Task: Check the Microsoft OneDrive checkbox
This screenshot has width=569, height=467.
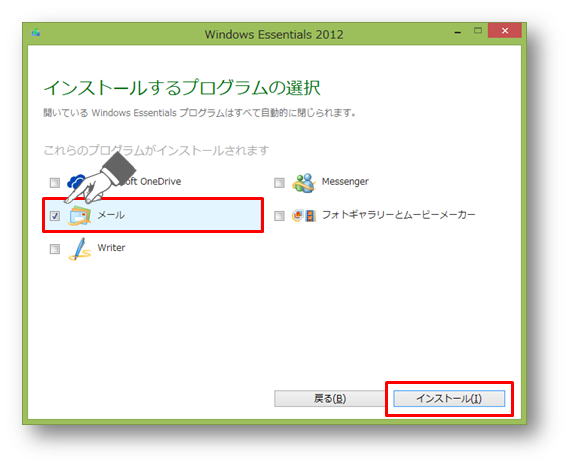Action: (55, 183)
